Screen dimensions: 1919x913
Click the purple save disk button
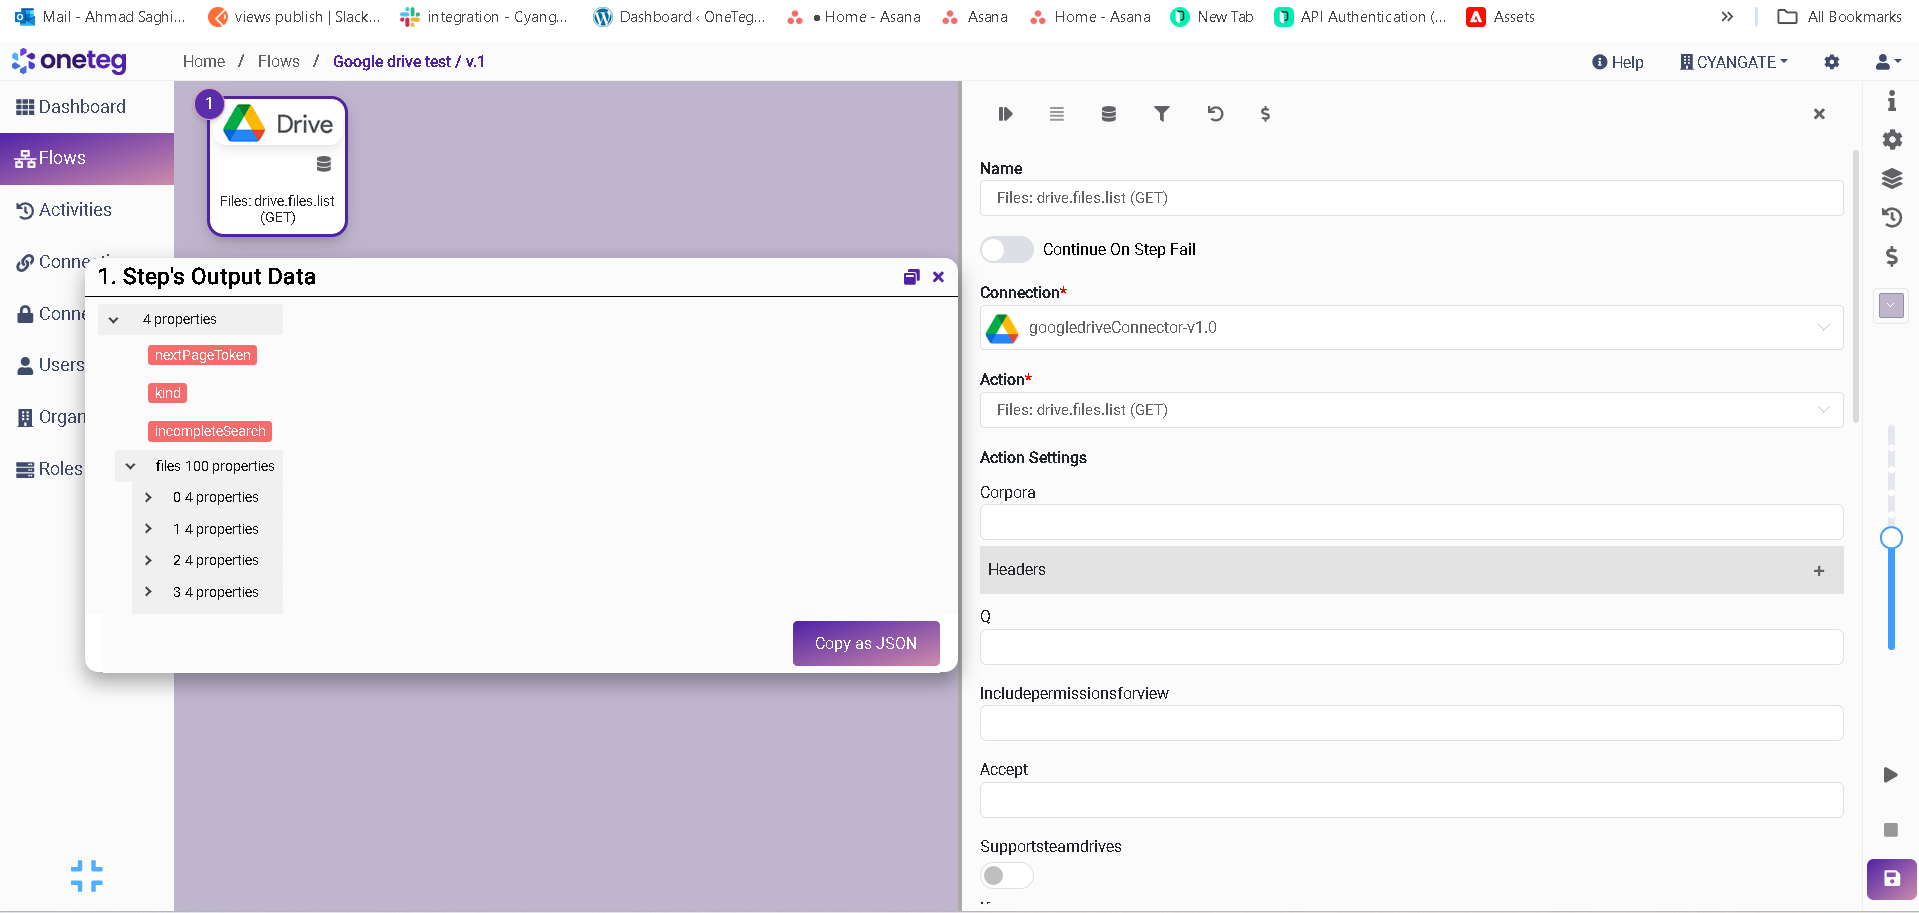pos(1890,879)
